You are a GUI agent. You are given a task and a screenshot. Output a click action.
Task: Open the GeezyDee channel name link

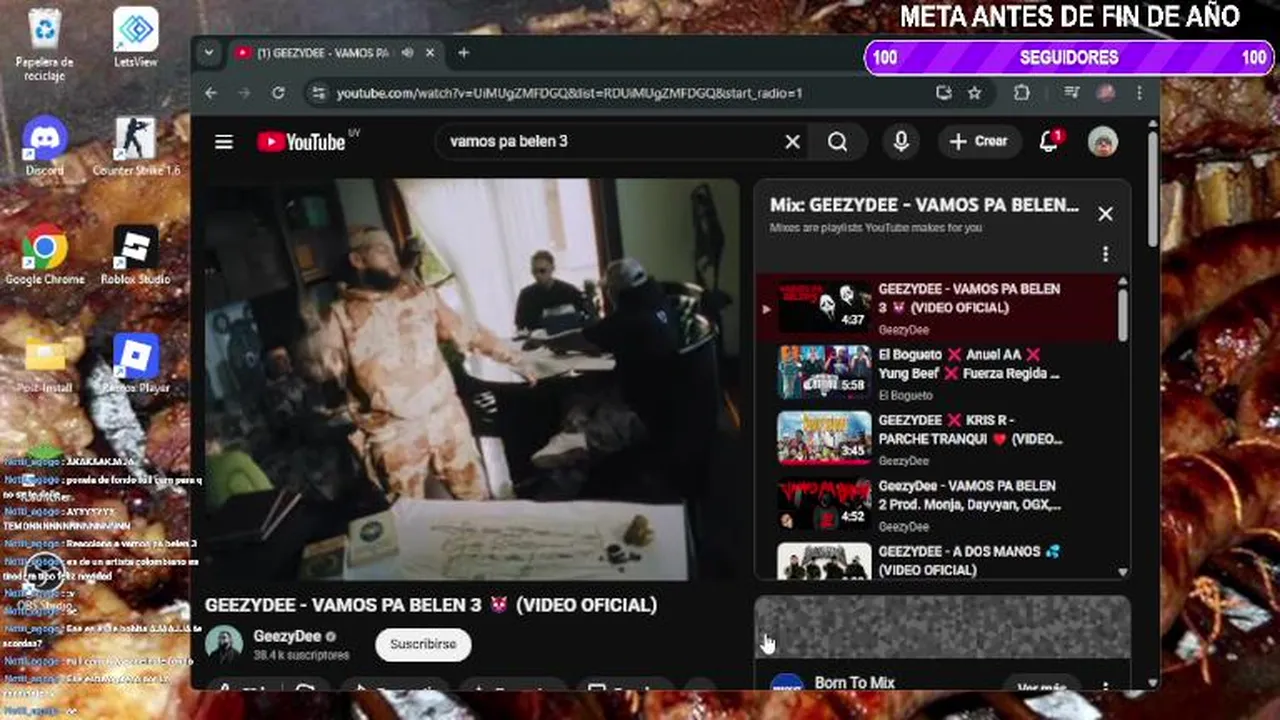pyautogui.click(x=287, y=636)
